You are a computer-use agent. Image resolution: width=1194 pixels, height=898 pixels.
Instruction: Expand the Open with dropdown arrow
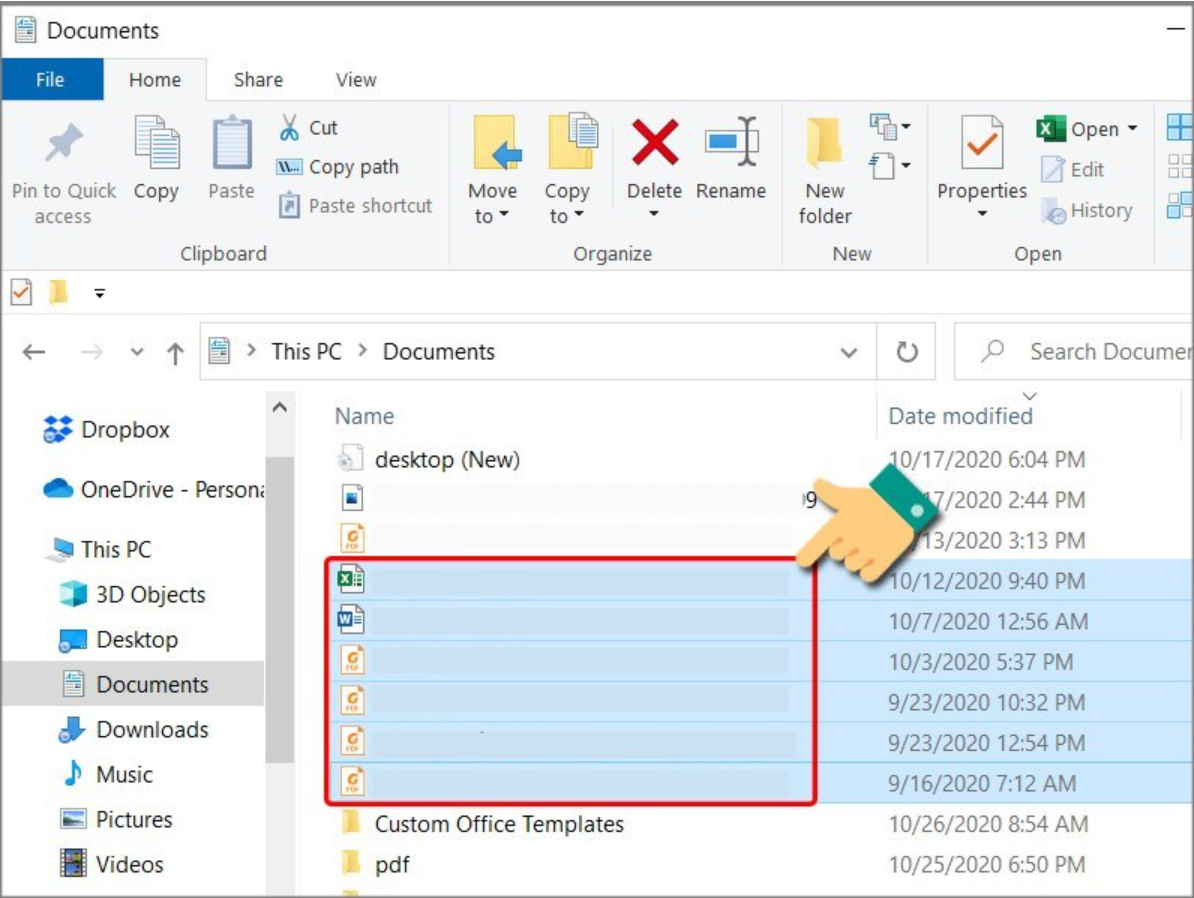click(1132, 128)
